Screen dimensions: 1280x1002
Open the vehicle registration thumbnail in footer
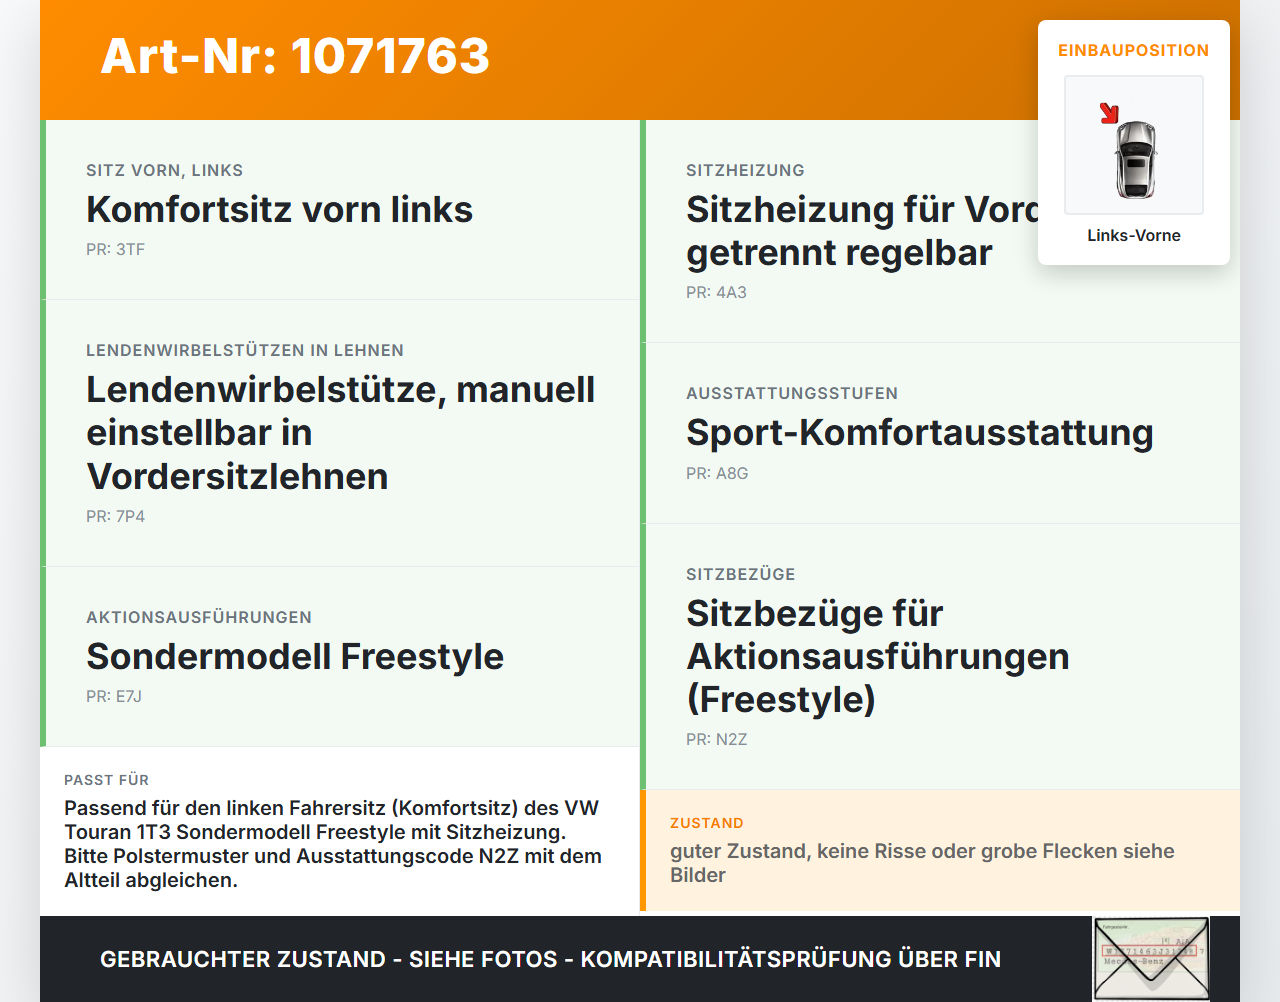tap(1151, 958)
